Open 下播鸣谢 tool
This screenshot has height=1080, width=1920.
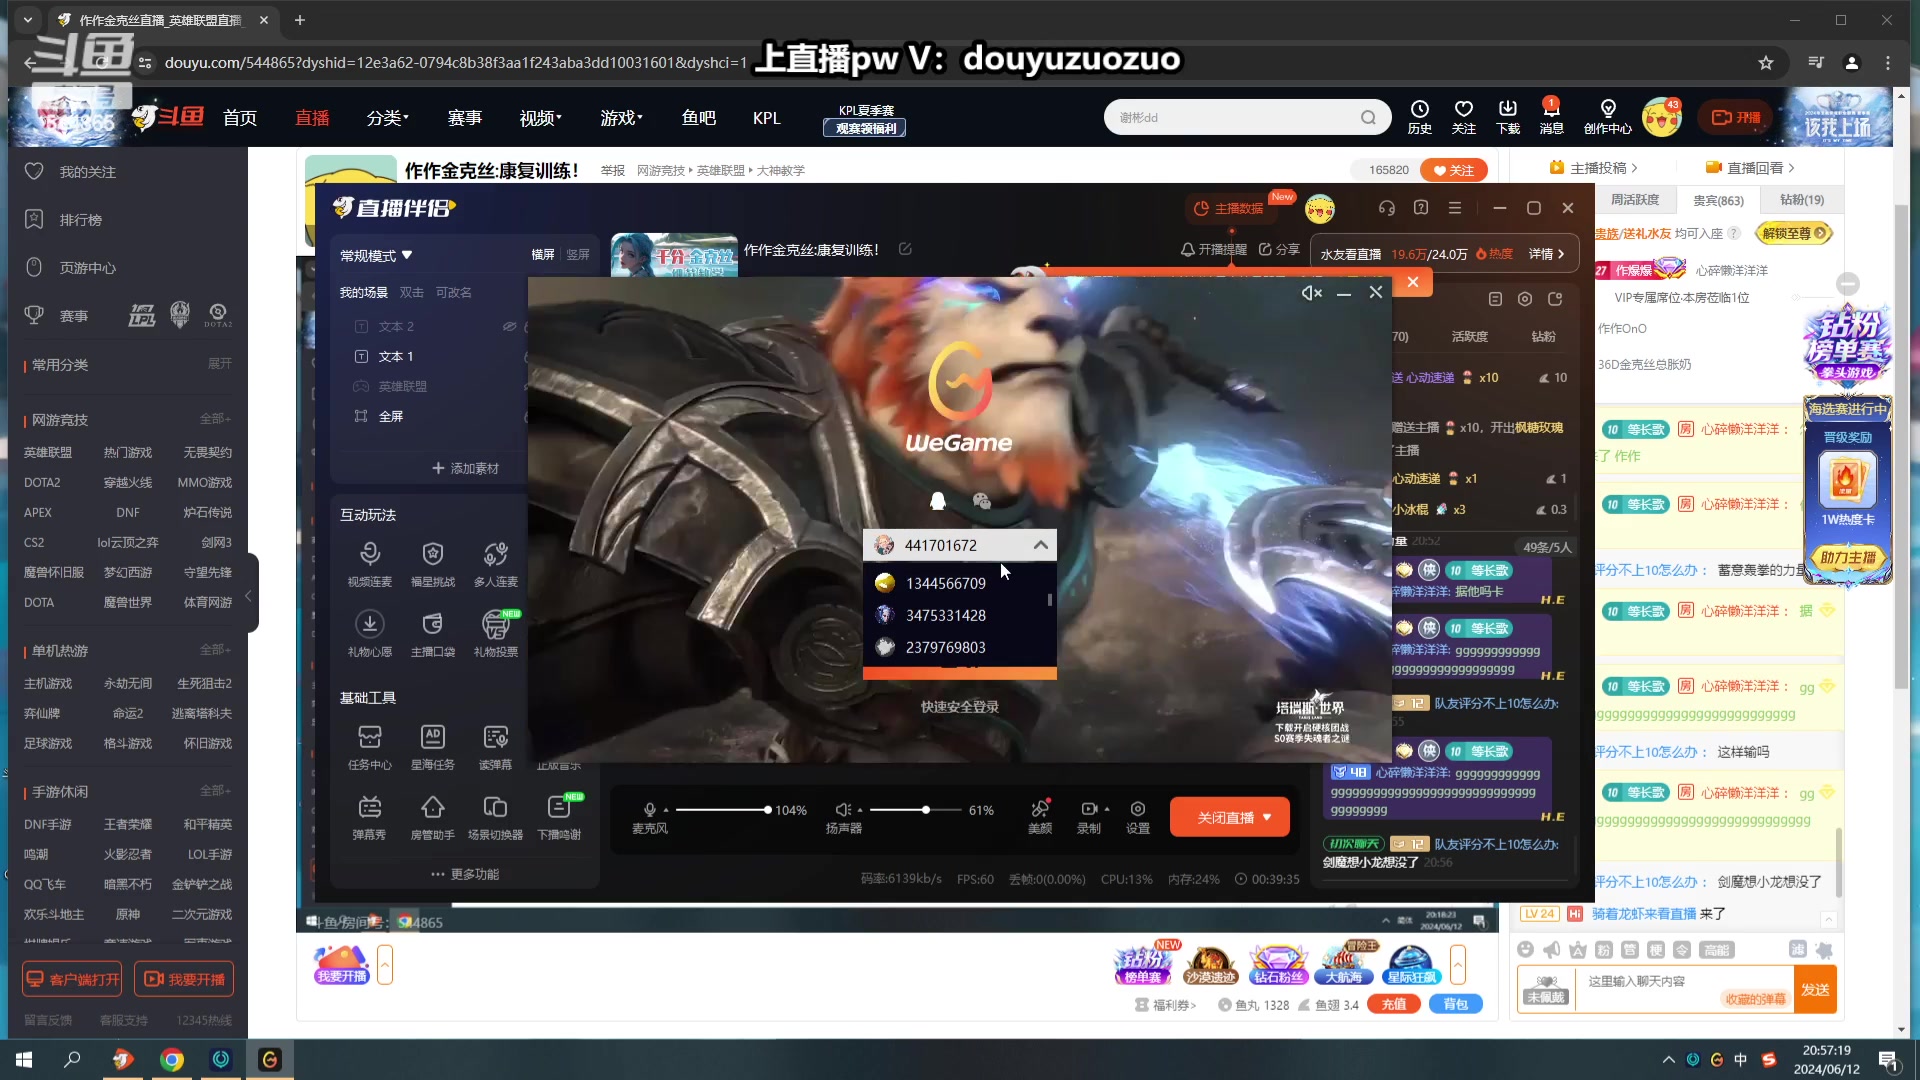pos(559,817)
